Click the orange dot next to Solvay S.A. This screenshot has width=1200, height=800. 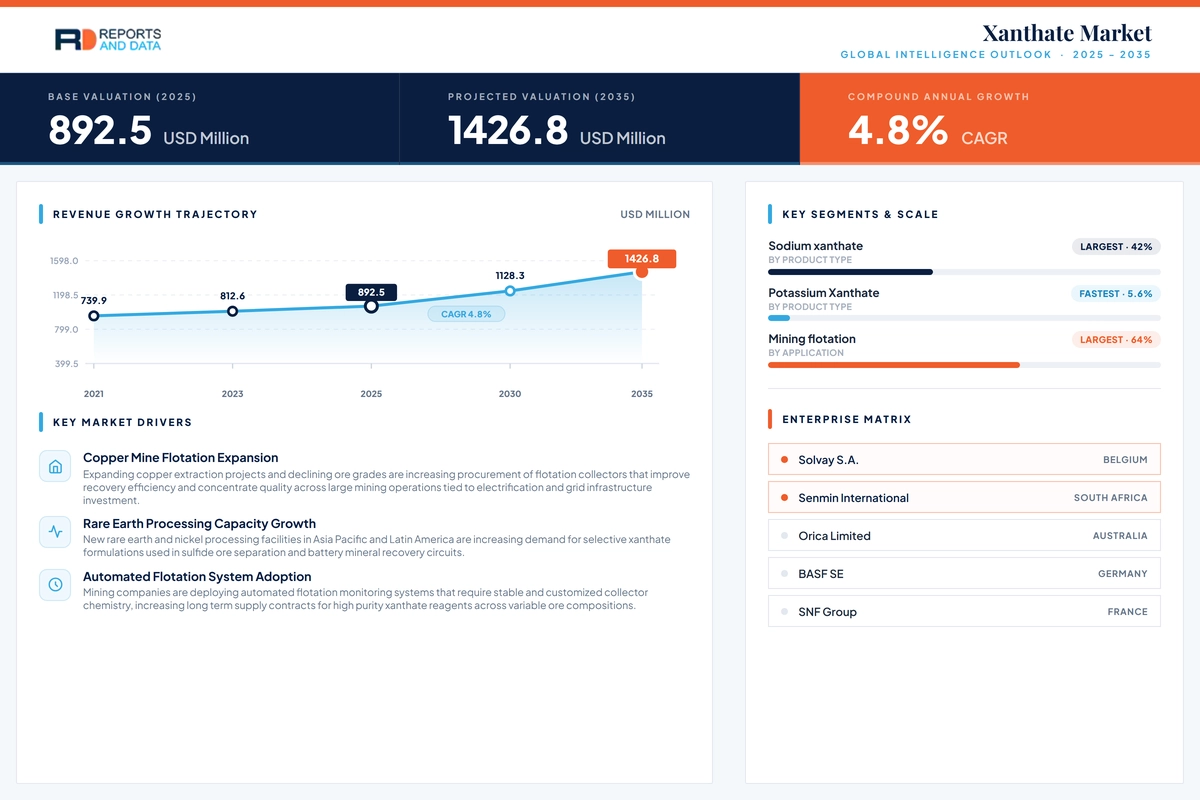point(784,460)
